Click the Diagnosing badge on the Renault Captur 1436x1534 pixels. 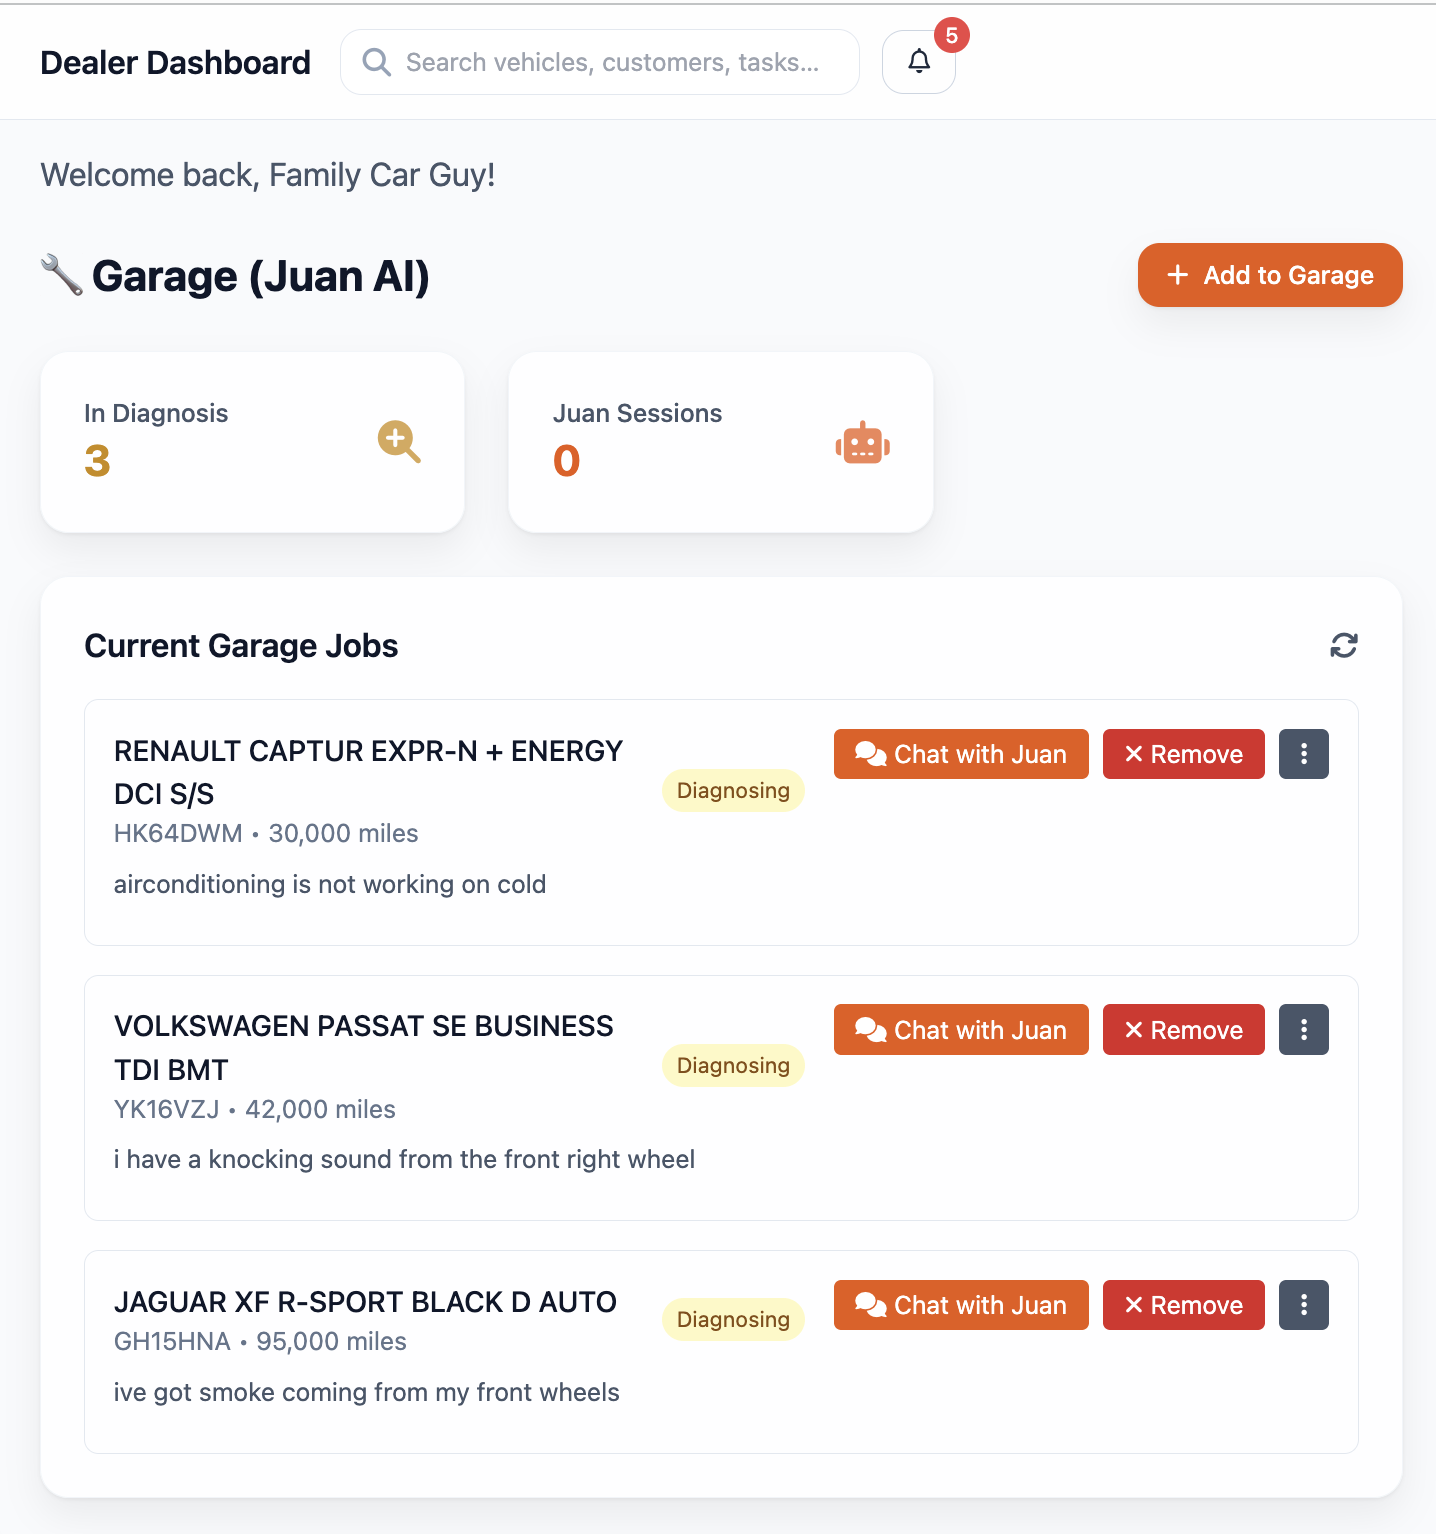(x=733, y=790)
